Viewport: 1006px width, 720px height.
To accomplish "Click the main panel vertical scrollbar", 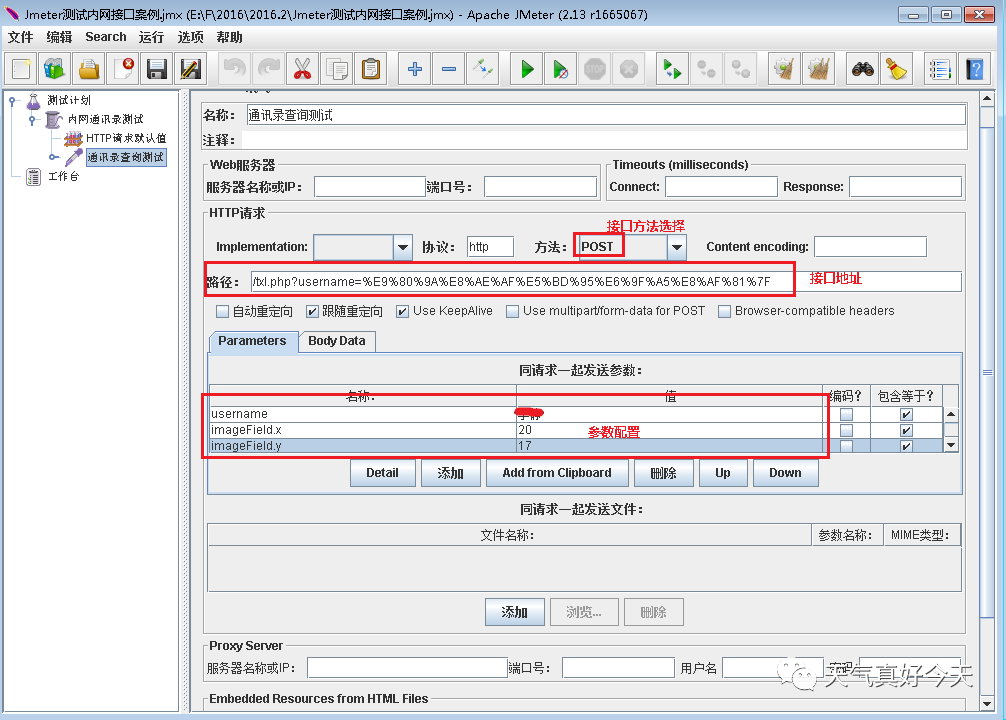I will pos(987,371).
